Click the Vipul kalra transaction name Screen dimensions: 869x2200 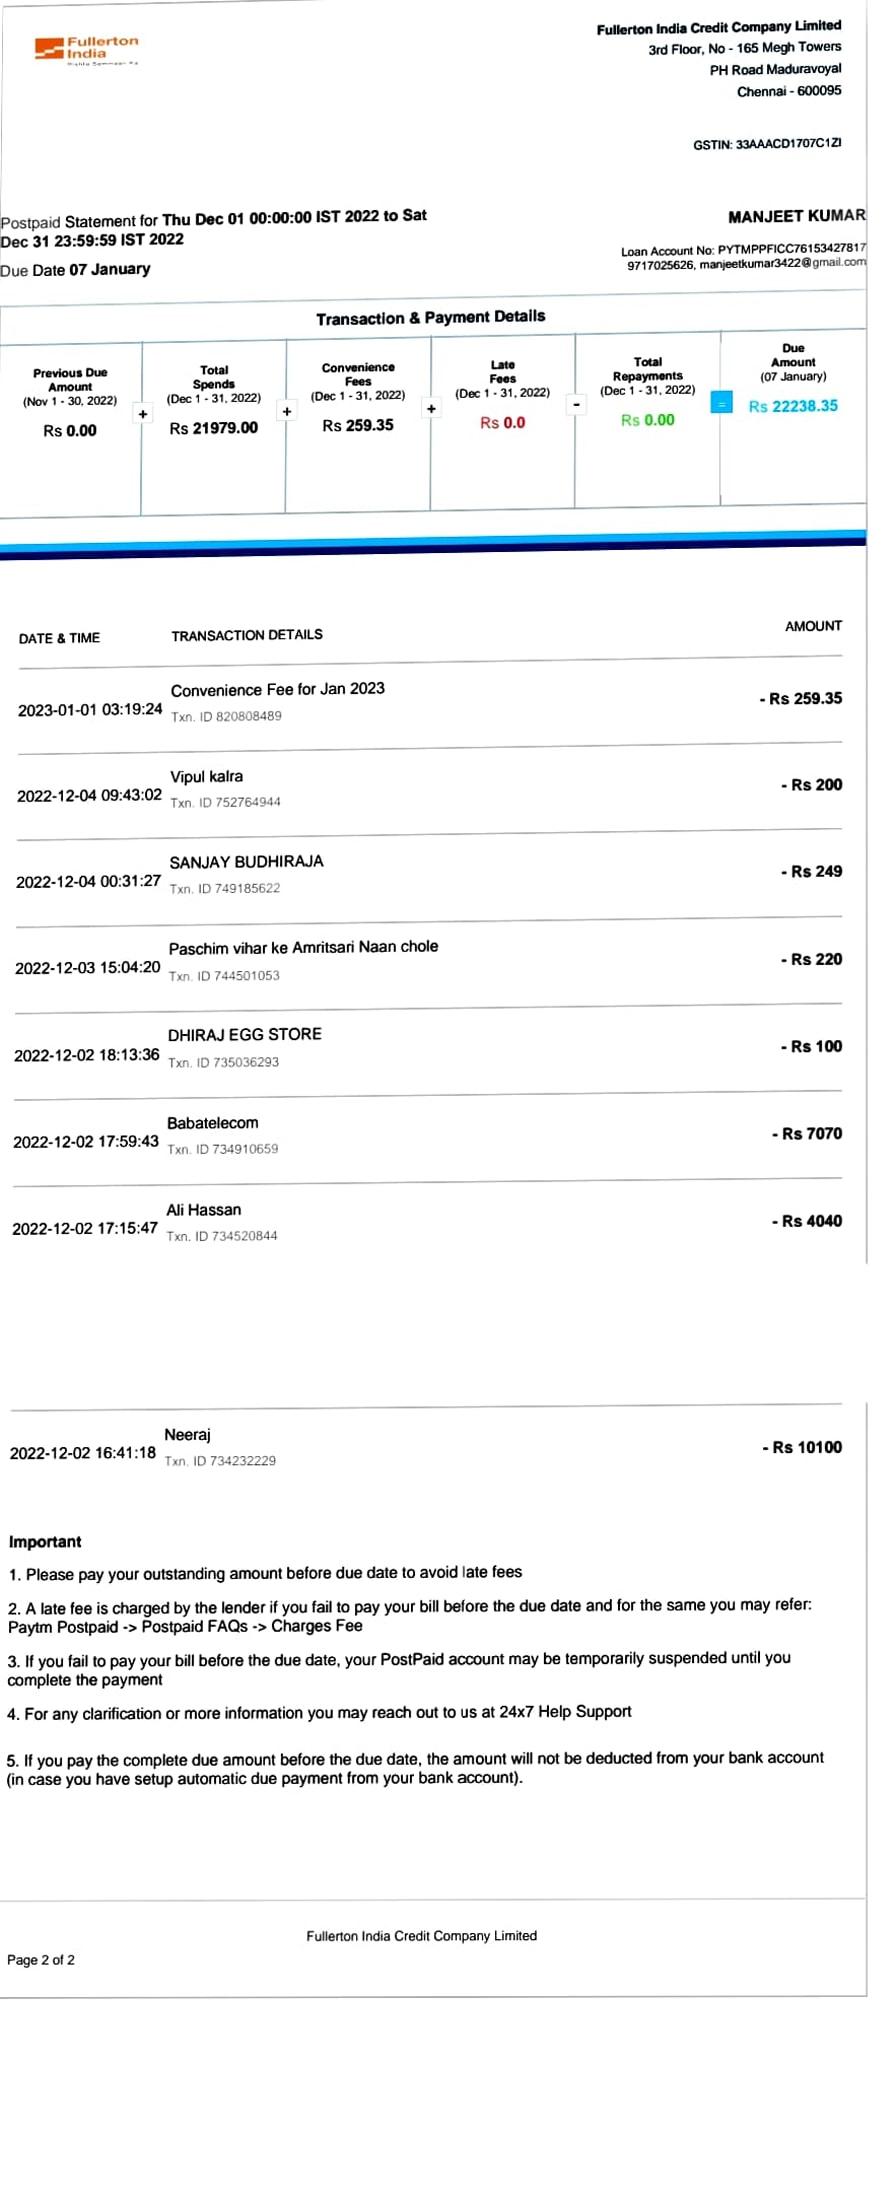206,776
